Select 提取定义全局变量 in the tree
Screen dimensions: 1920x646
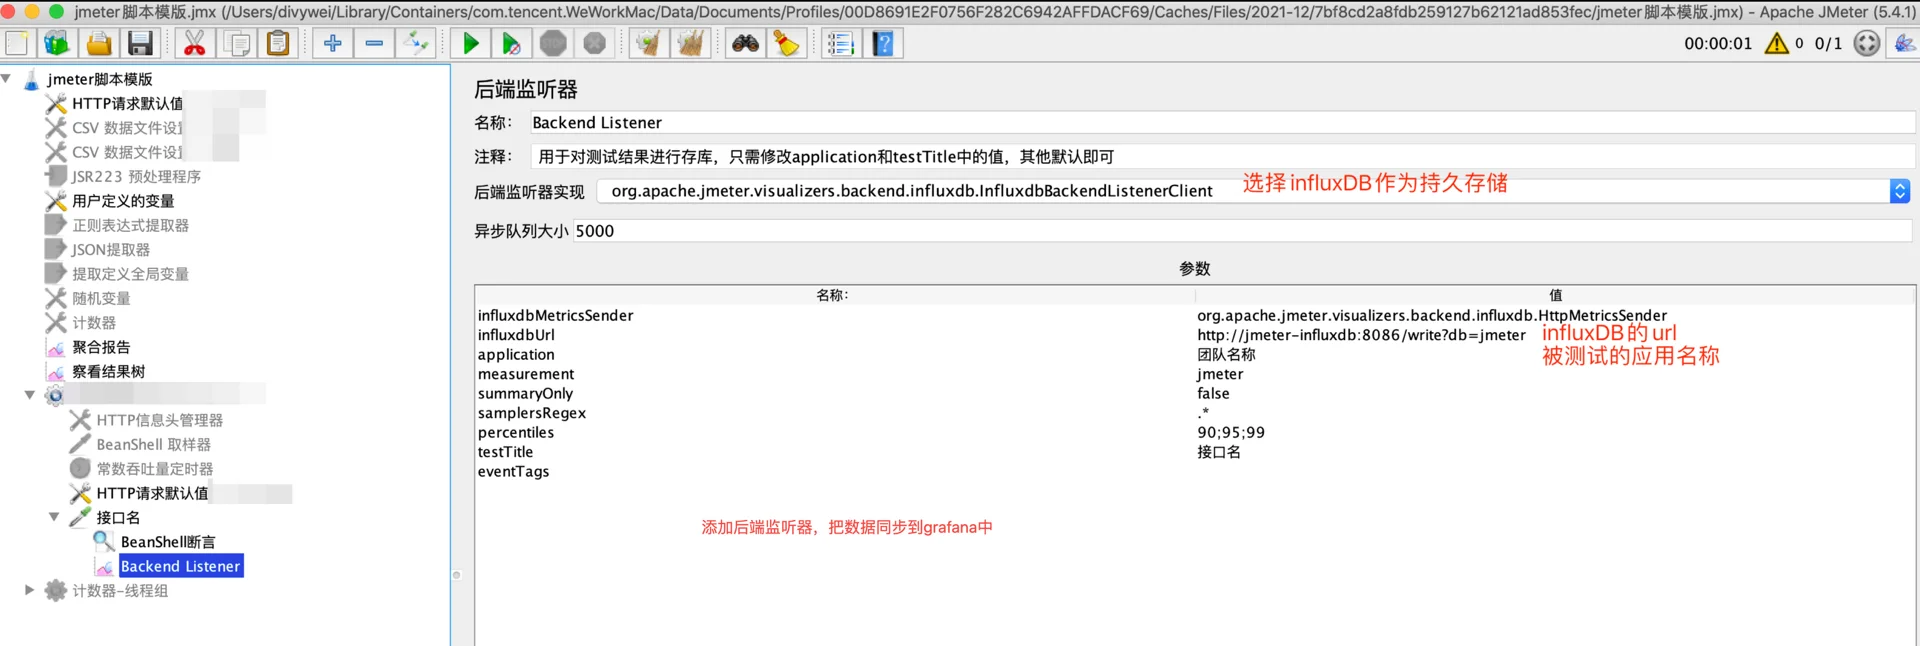(130, 274)
